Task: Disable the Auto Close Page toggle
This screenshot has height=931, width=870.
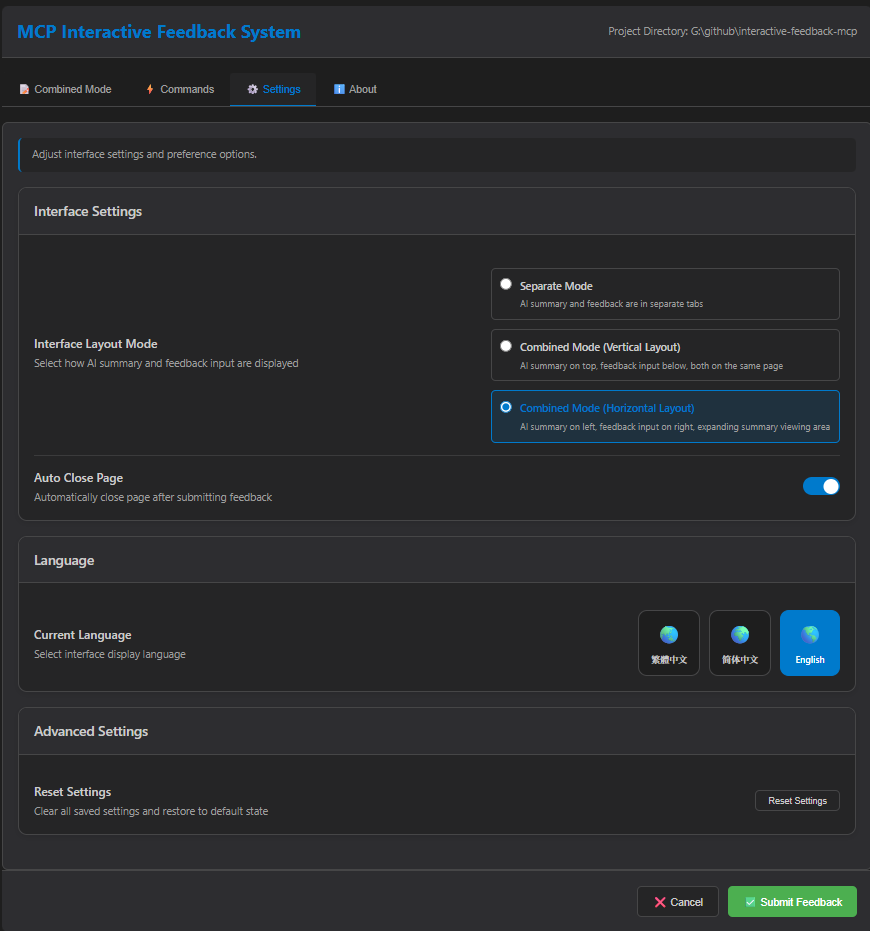Action: coord(821,486)
